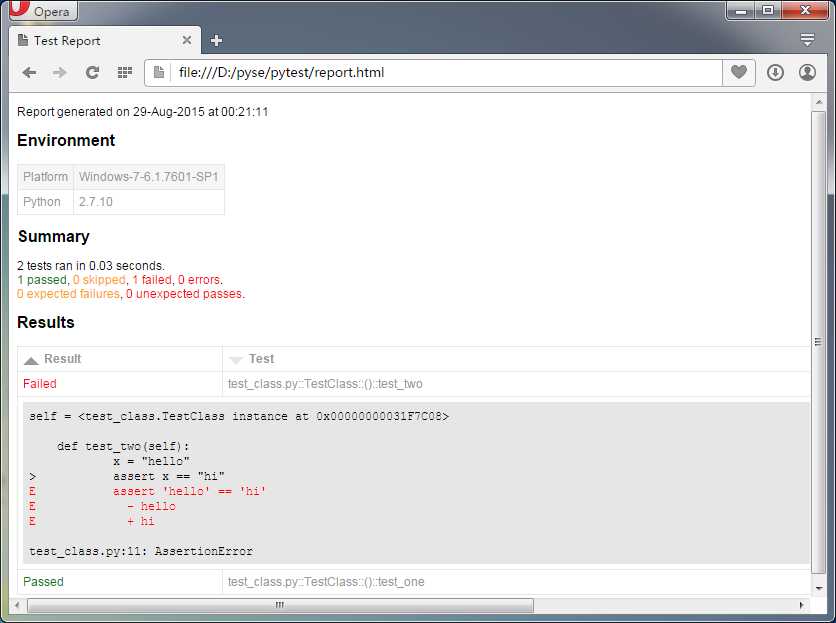The image size is (836, 623).
Task: Click the '0 errors' summary text
Action: [x=199, y=279]
